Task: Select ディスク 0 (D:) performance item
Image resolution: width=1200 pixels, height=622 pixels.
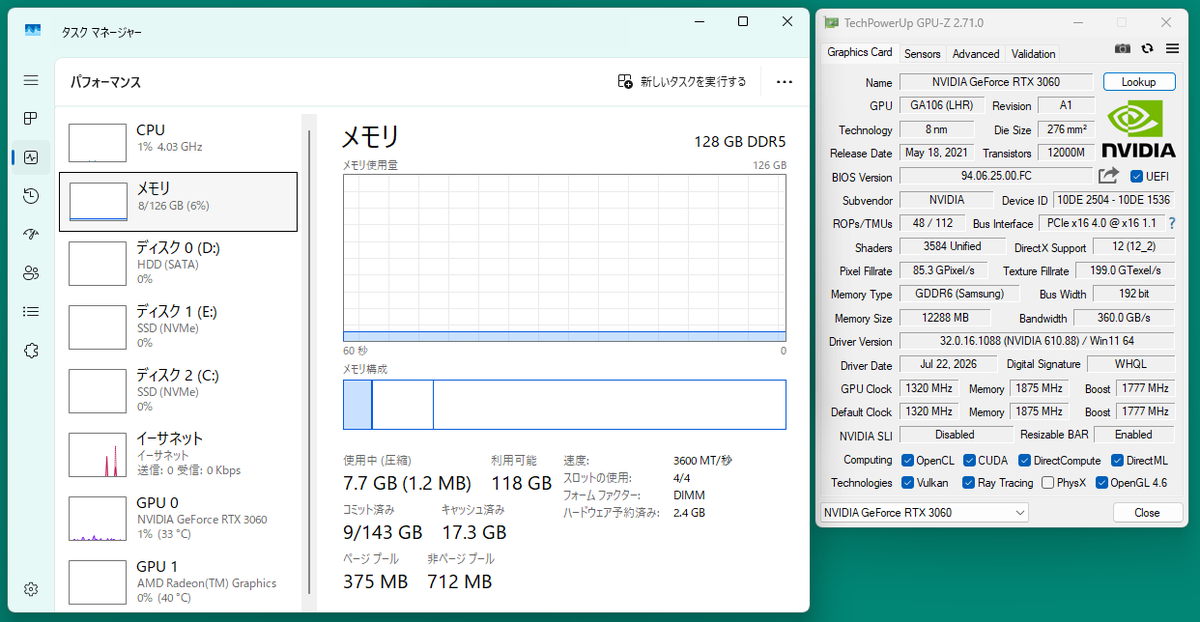Action: coord(178,263)
